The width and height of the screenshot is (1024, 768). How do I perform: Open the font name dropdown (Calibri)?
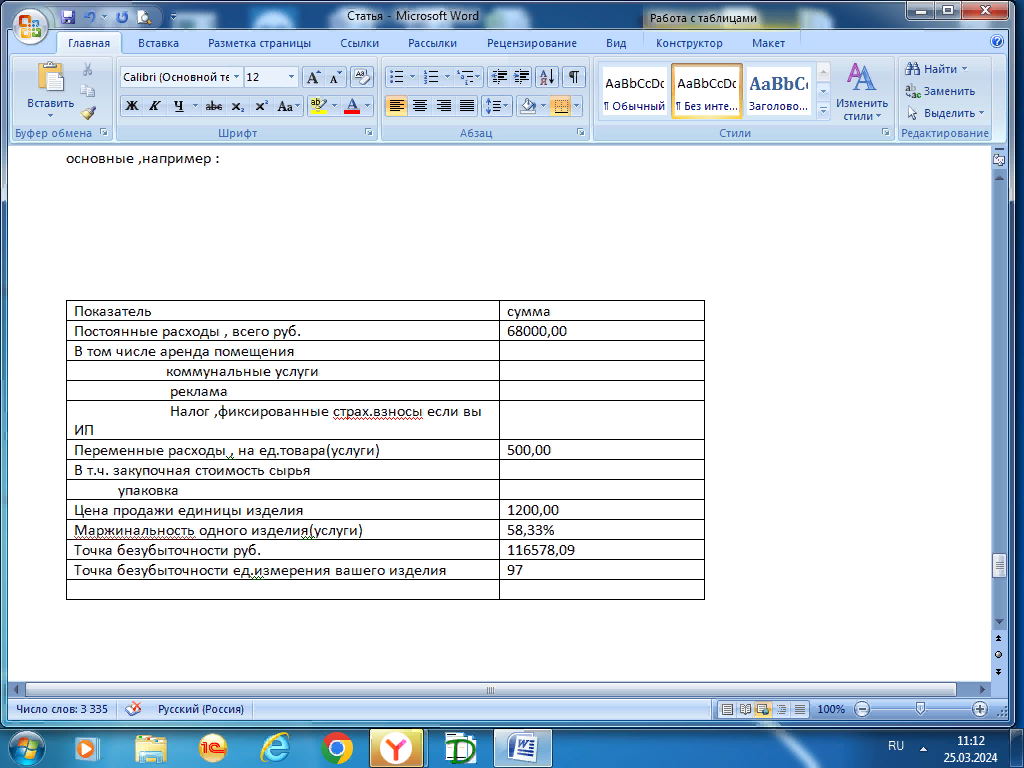point(236,77)
